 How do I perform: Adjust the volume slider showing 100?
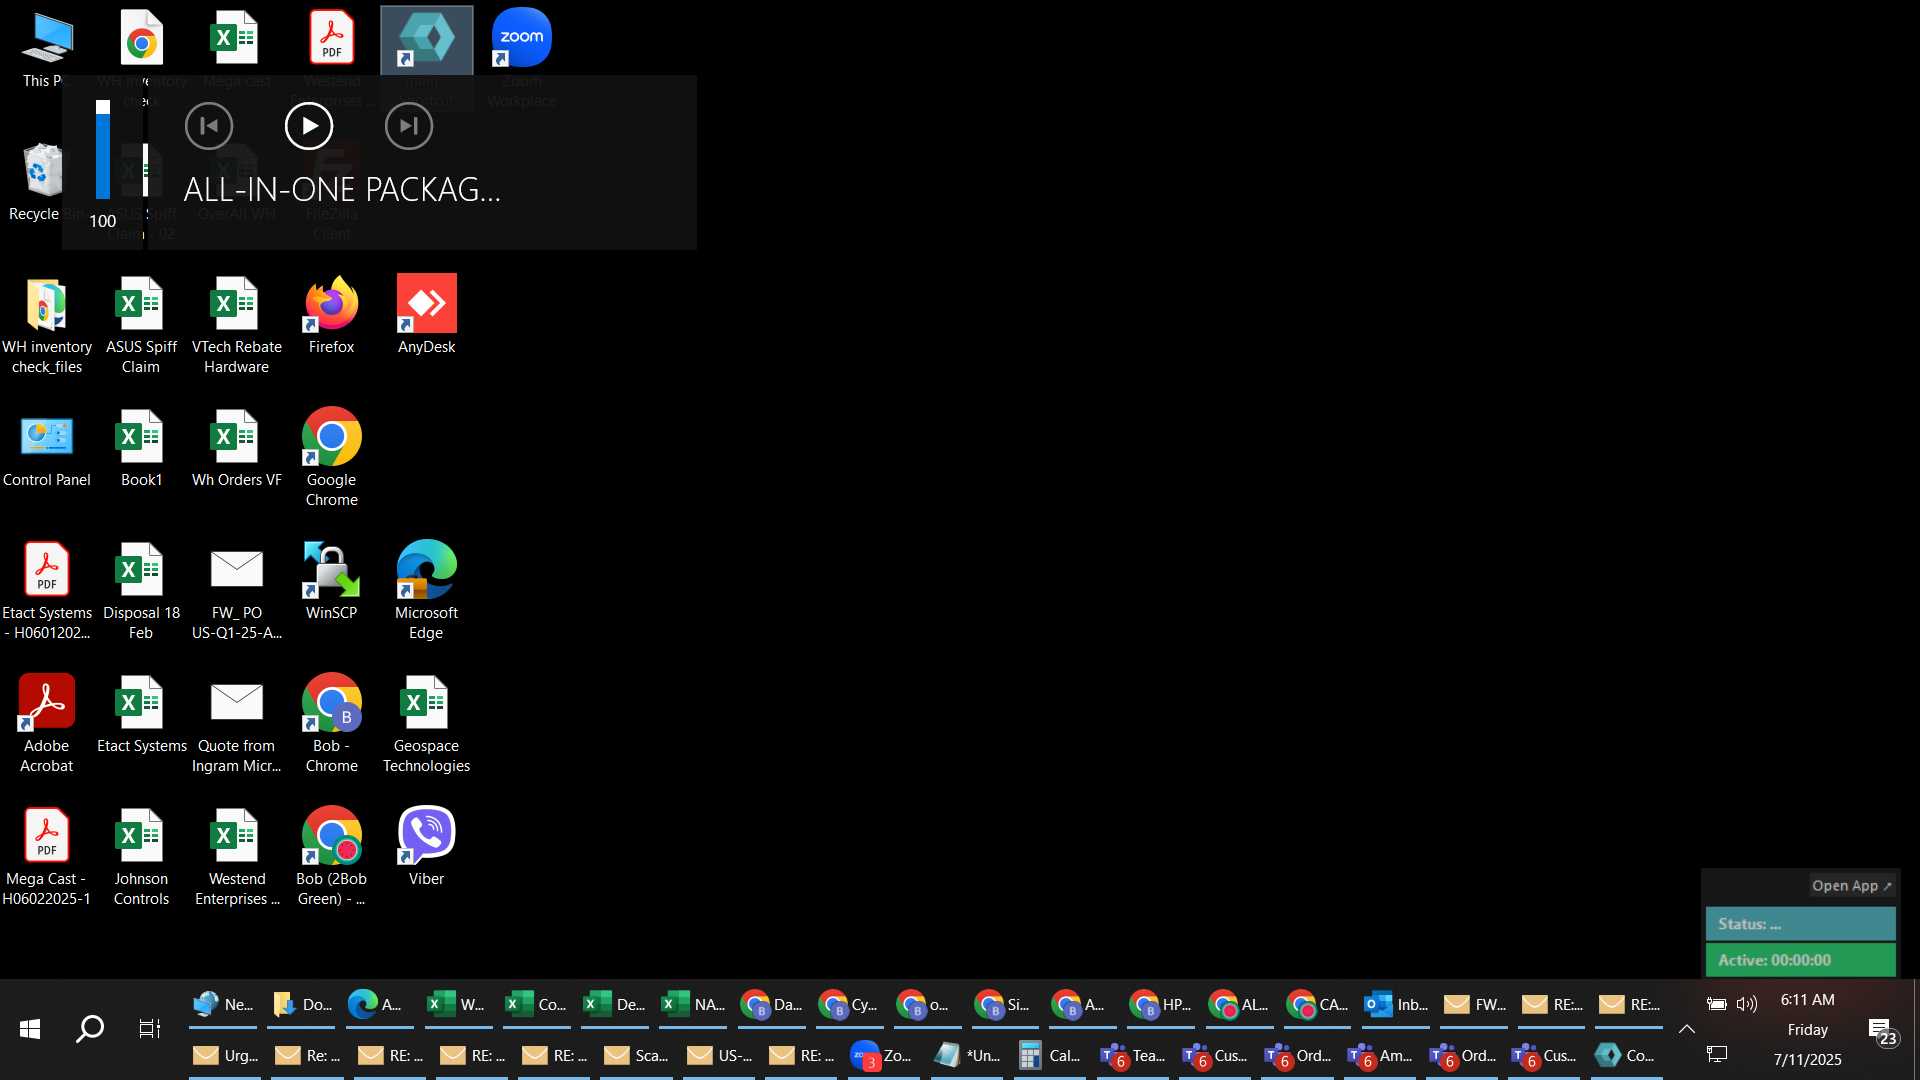[103, 150]
